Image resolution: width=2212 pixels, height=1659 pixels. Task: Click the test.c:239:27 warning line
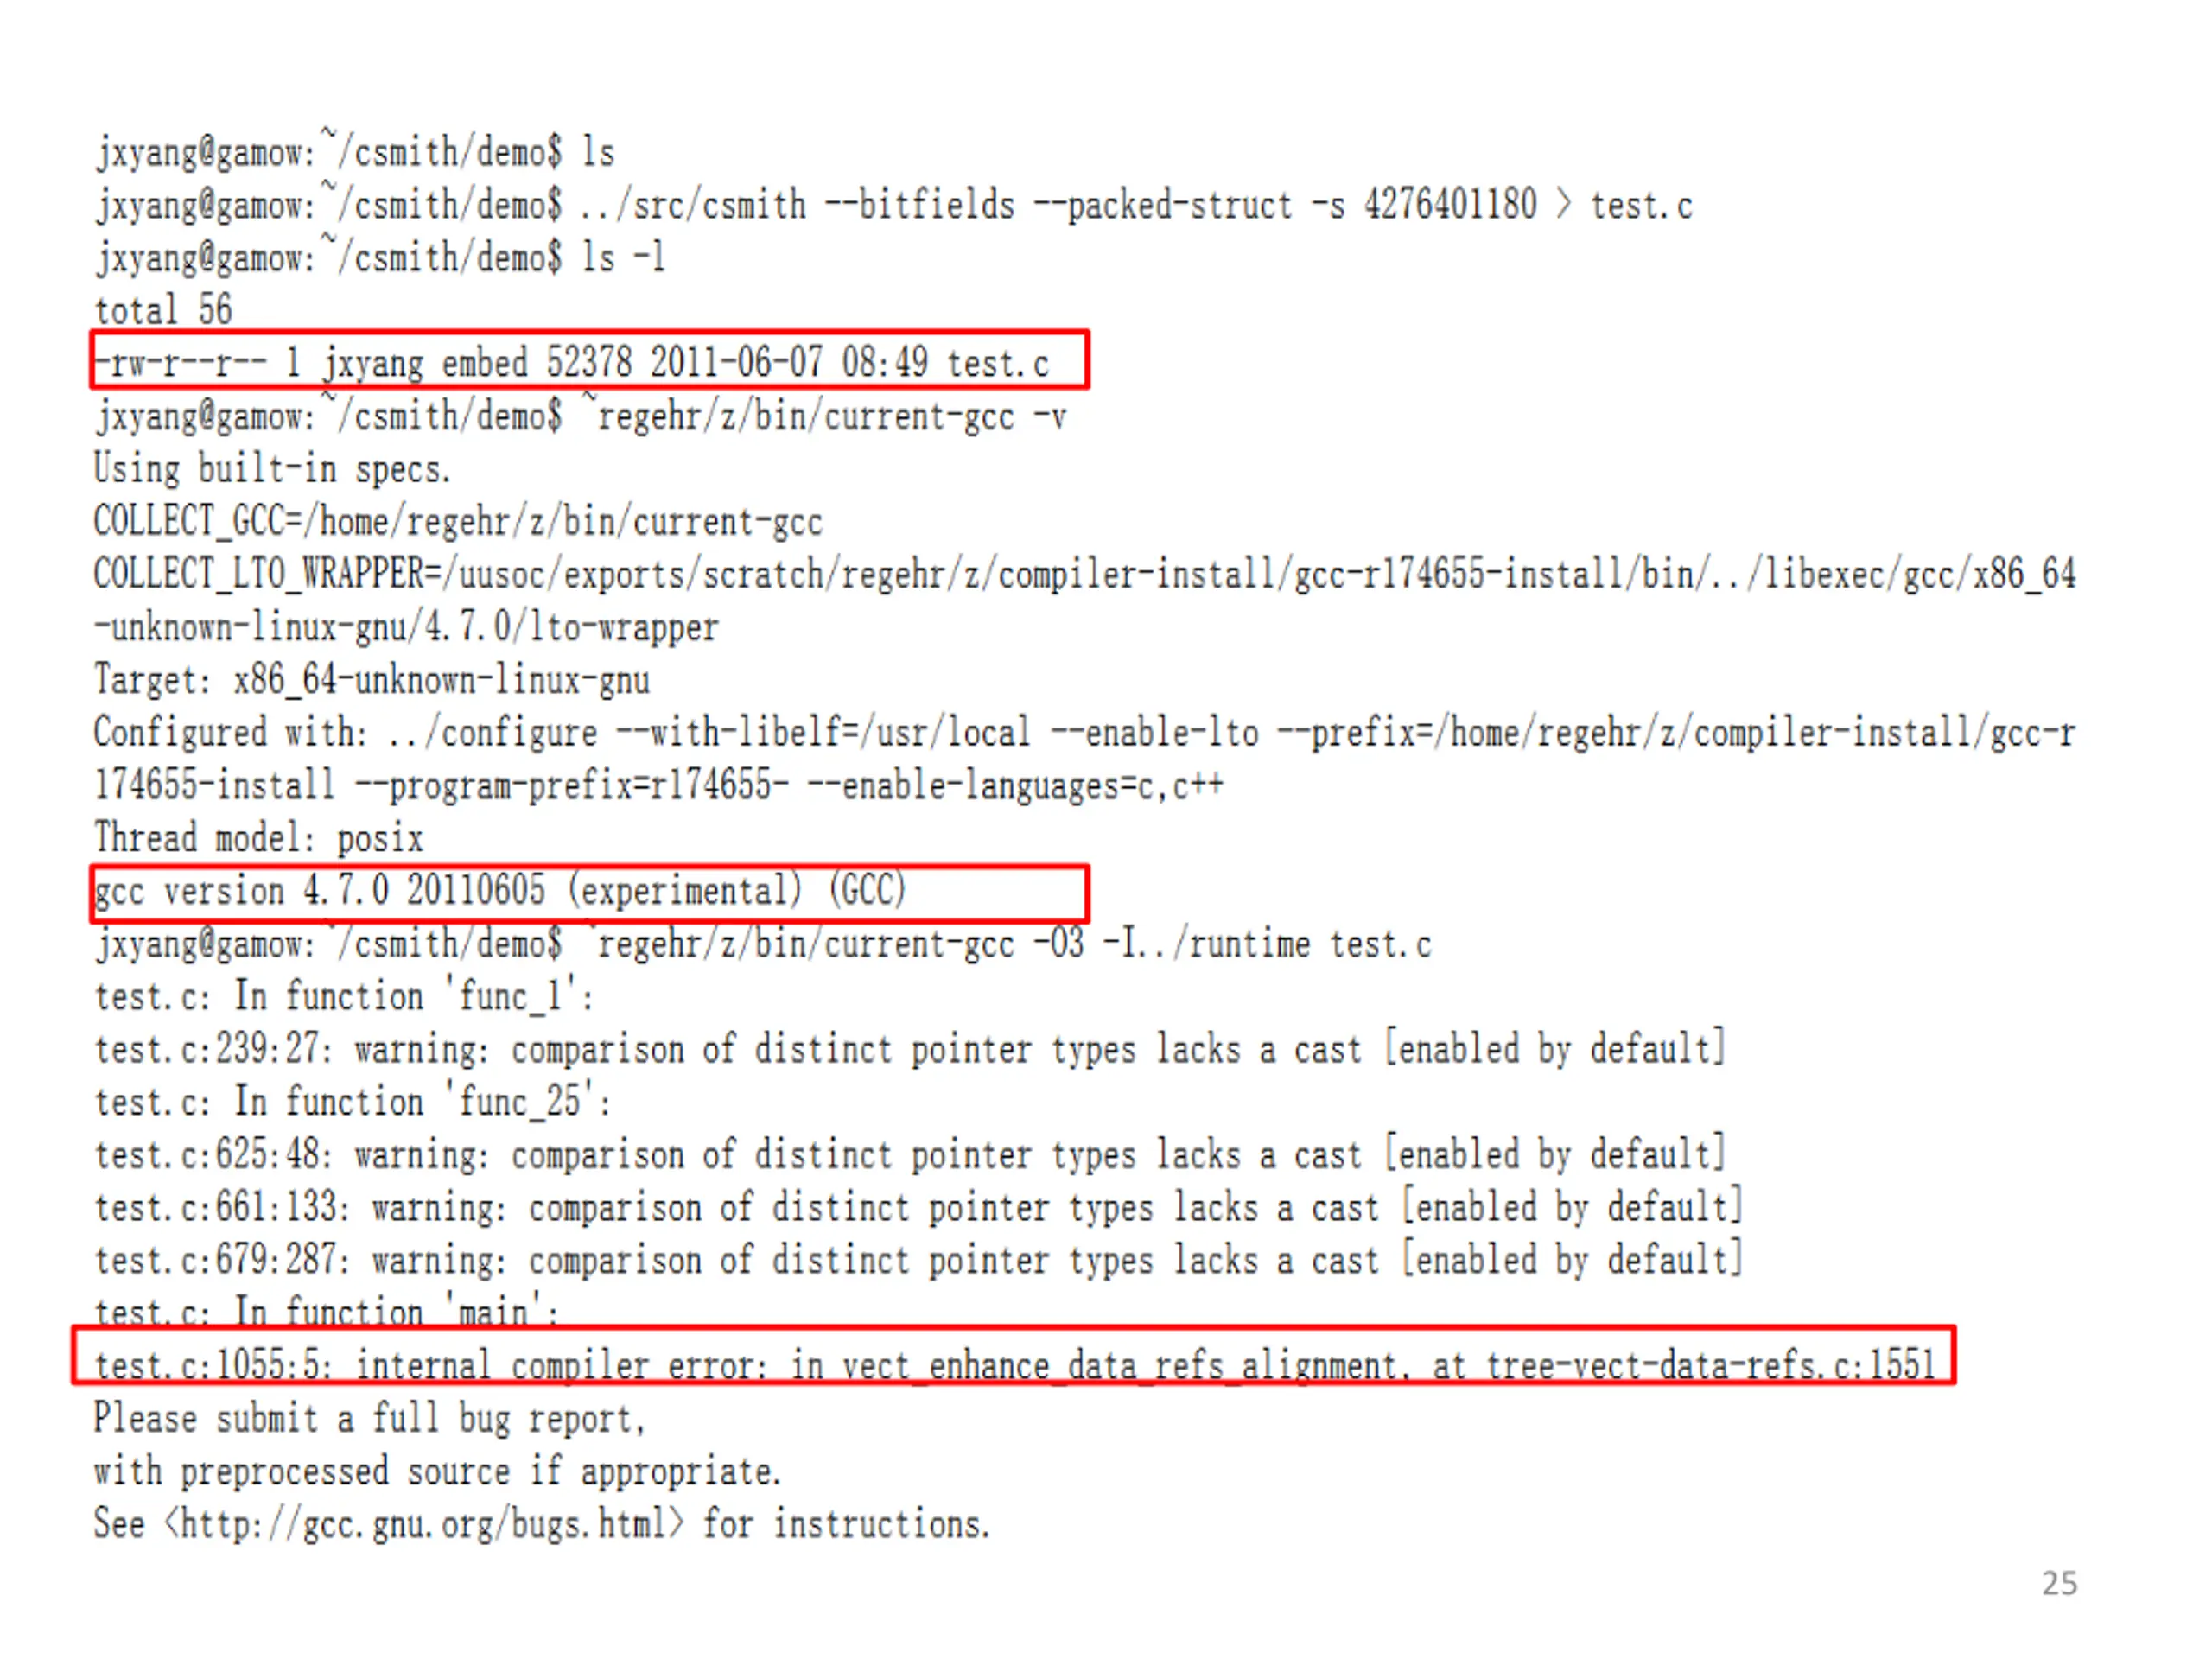pyautogui.click(x=910, y=1049)
